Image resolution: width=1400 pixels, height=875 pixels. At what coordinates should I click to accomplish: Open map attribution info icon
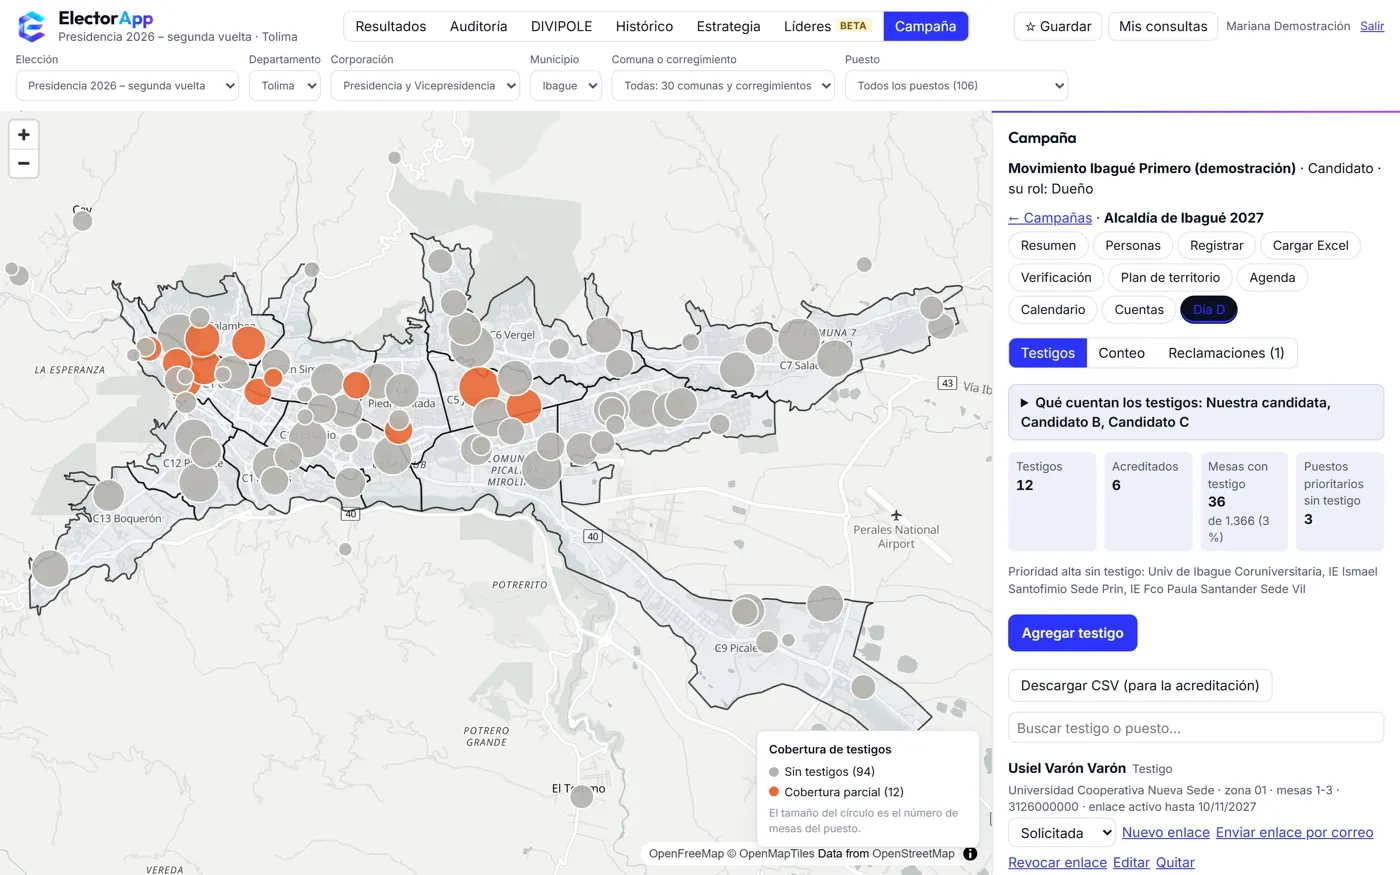pyautogui.click(x=970, y=854)
